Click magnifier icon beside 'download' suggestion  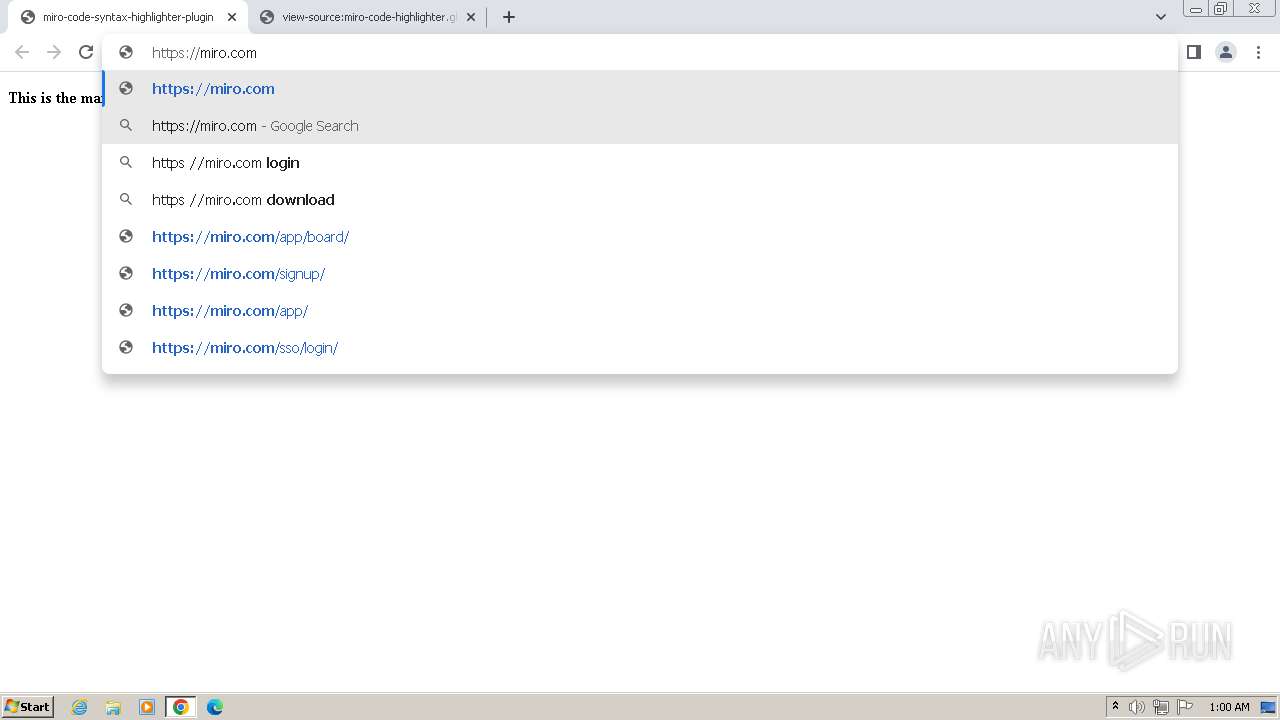(x=126, y=199)
